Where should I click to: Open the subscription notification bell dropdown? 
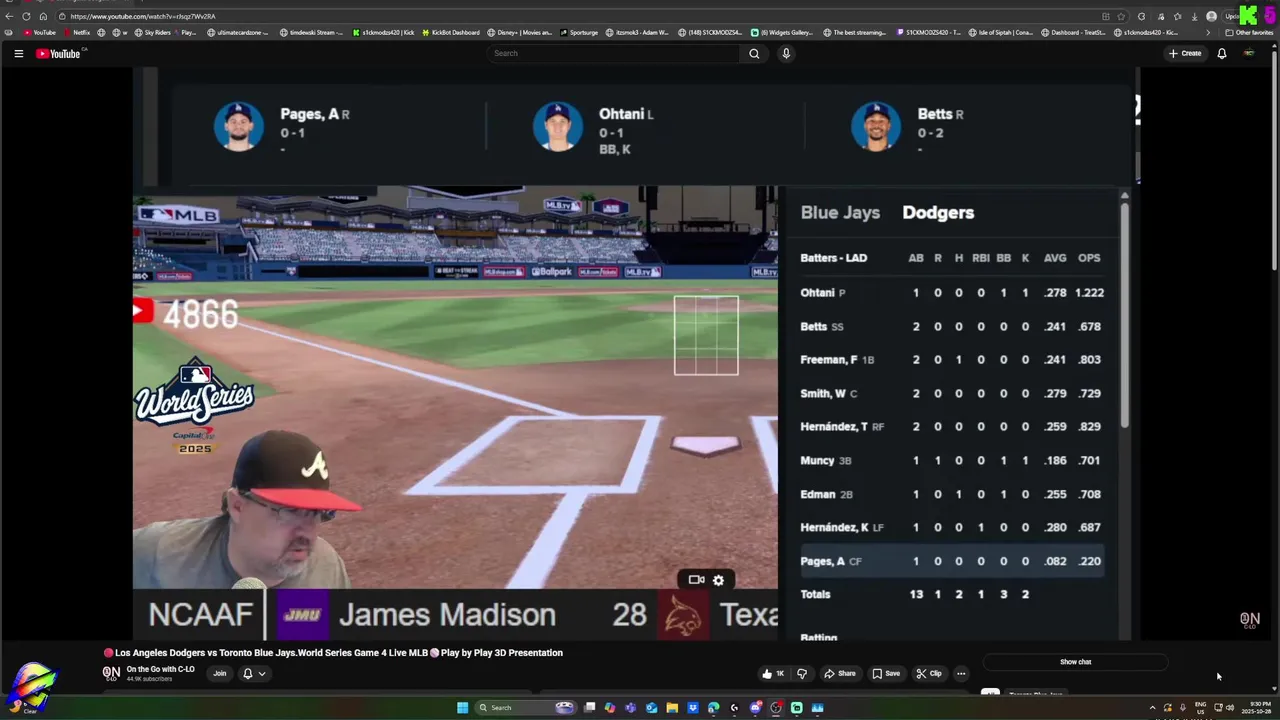254,674
